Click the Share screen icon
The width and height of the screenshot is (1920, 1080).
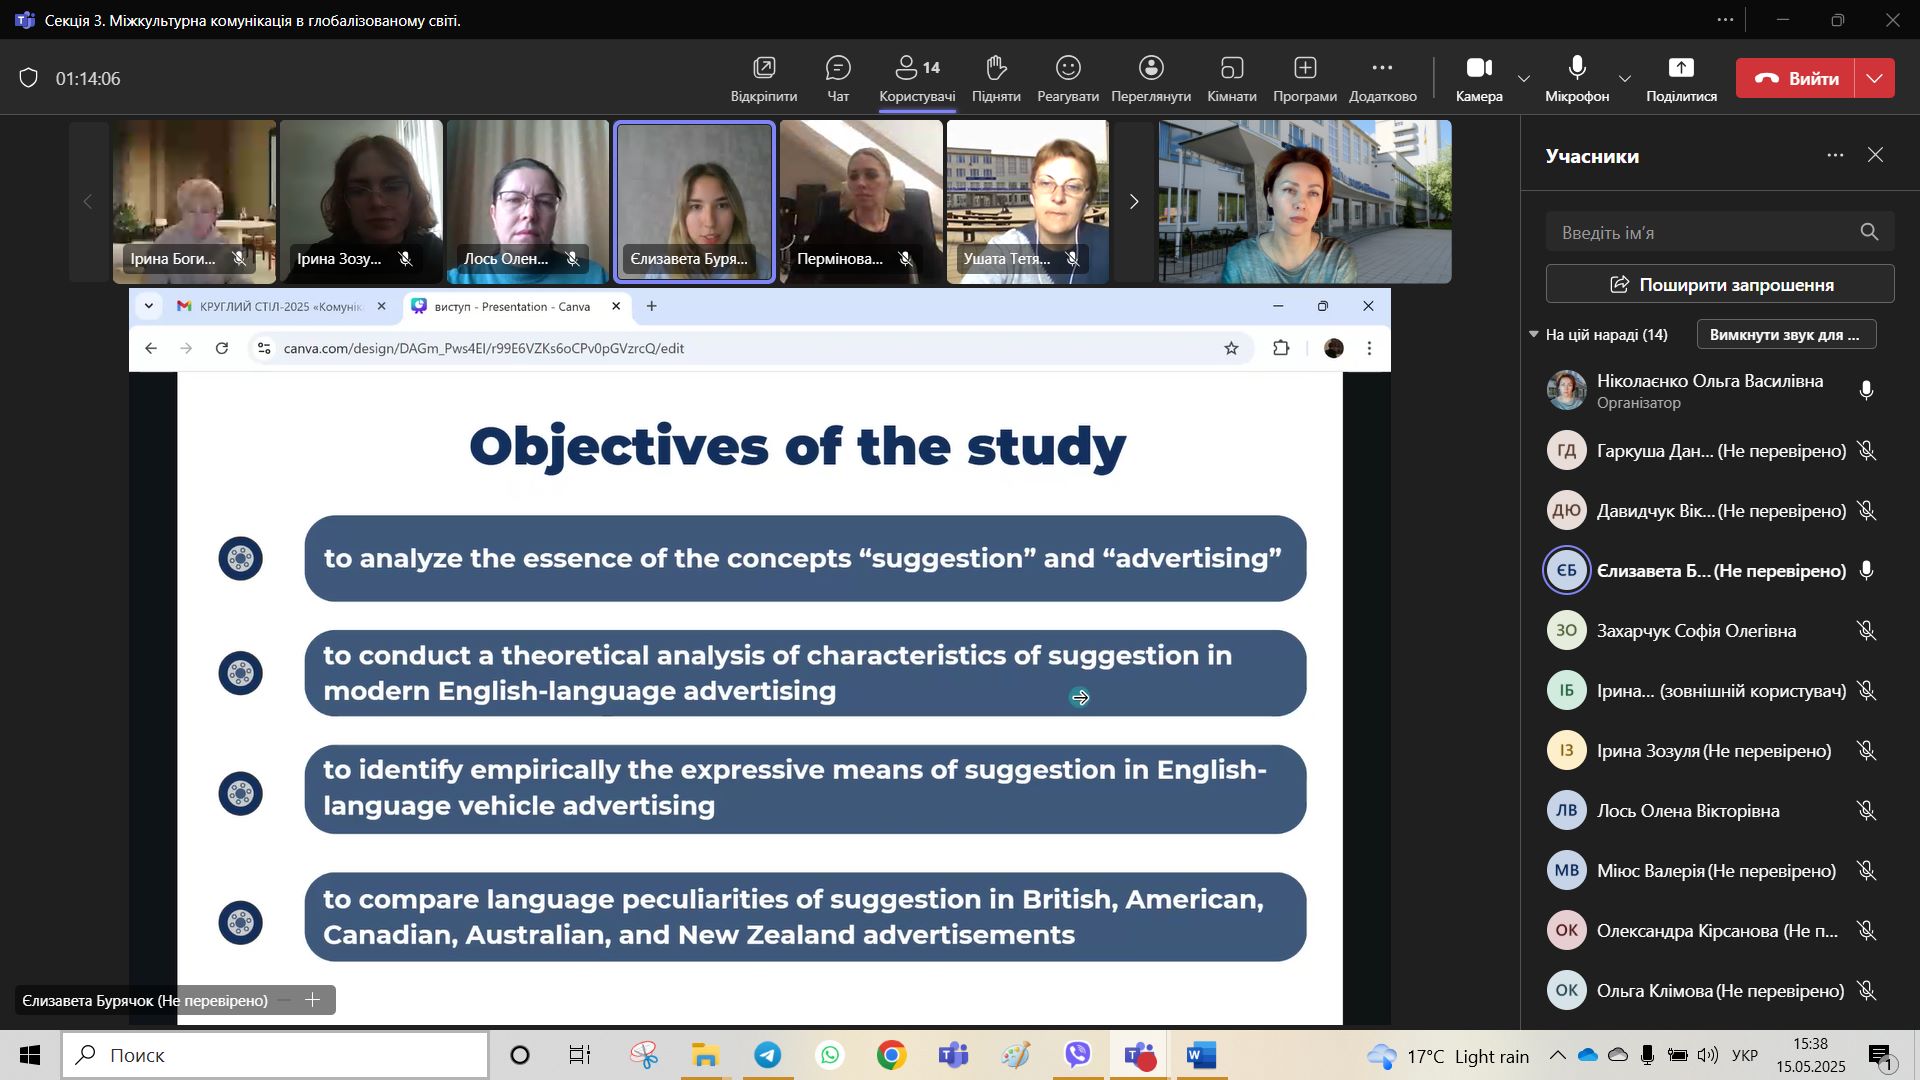pyautogui.click(x=1681, y=68)
